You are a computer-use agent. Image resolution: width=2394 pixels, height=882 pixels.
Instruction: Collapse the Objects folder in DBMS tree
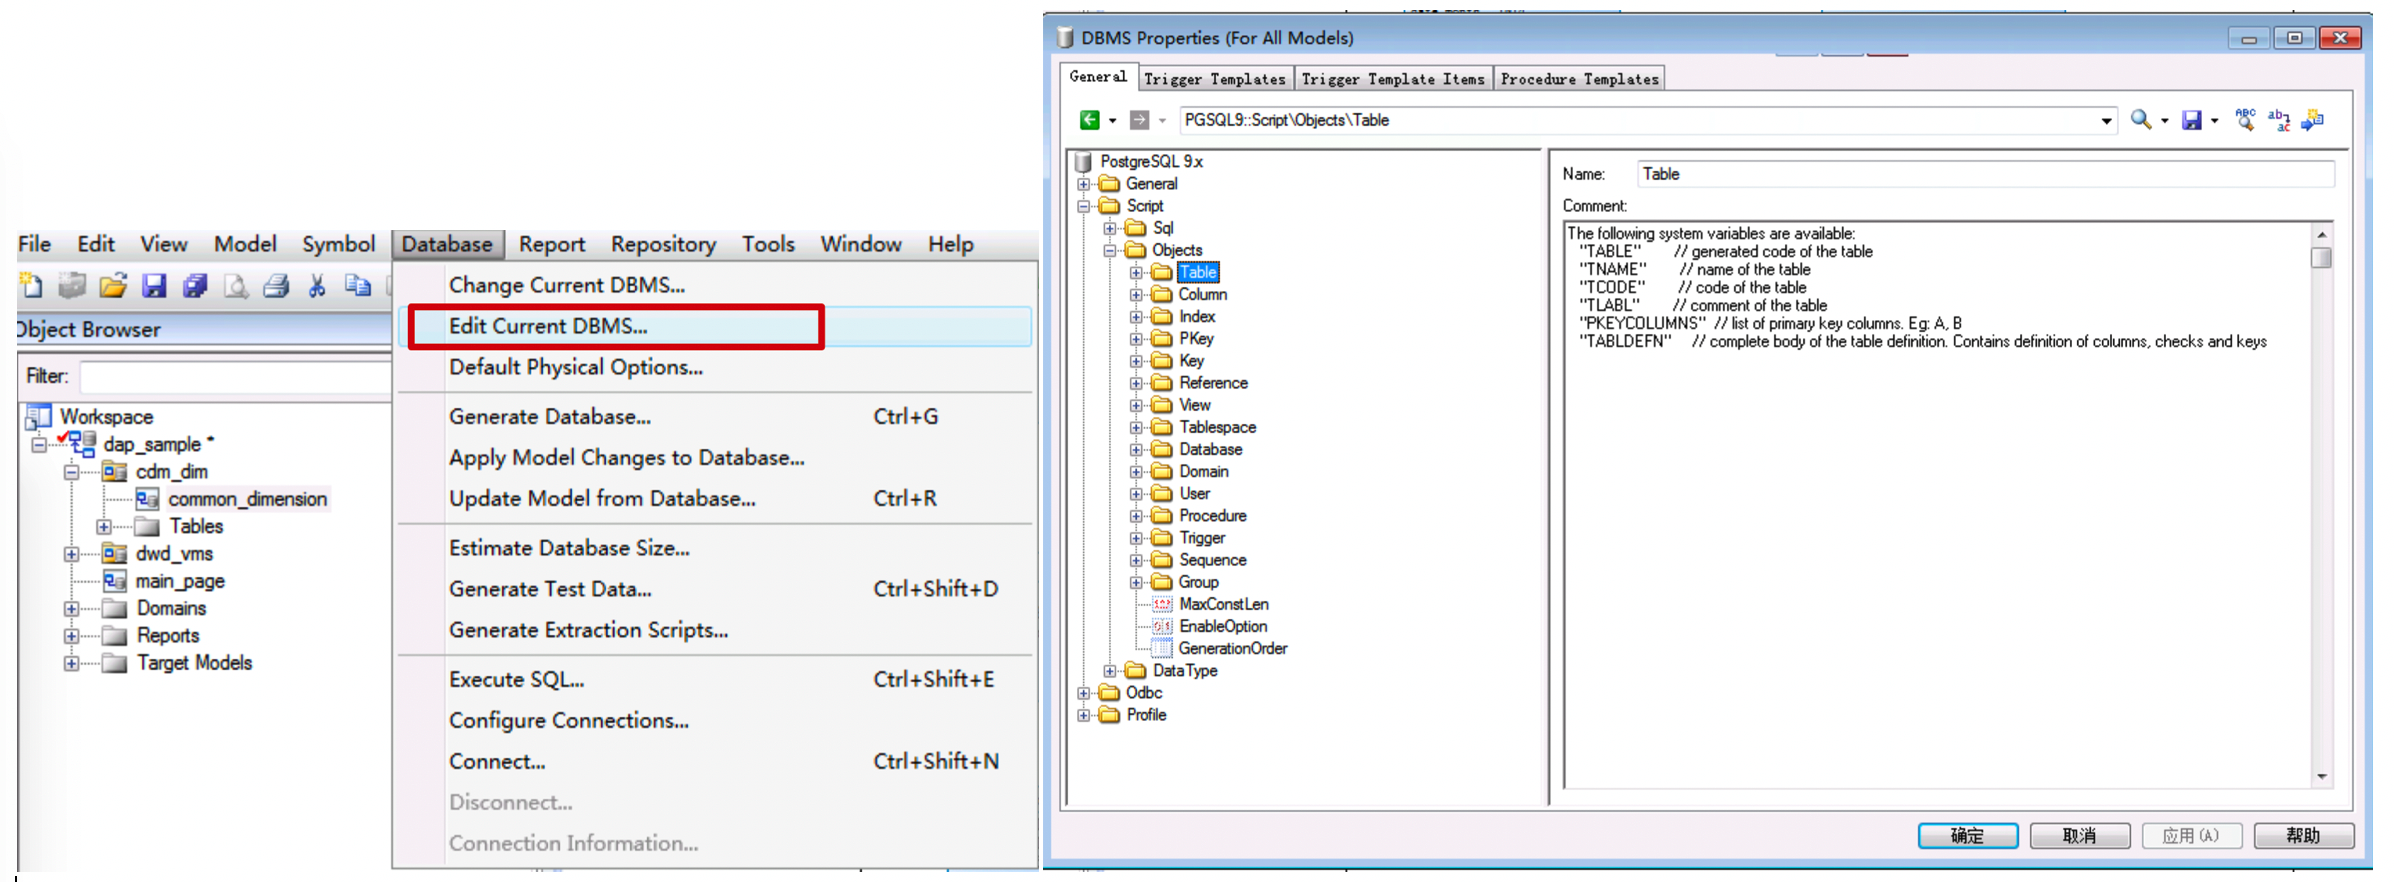(x=1110, y=250)
